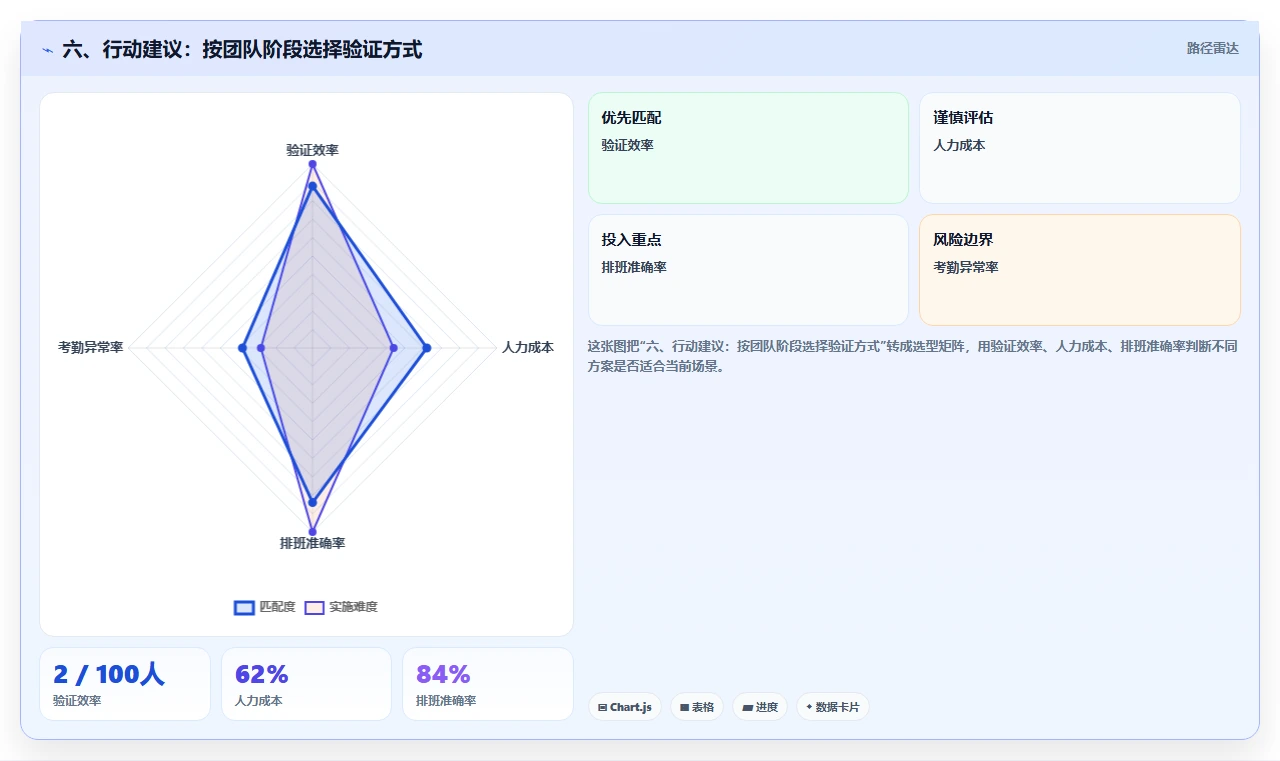Click the Chart.js chip
1280x761 pixels.
pos(625,707)
